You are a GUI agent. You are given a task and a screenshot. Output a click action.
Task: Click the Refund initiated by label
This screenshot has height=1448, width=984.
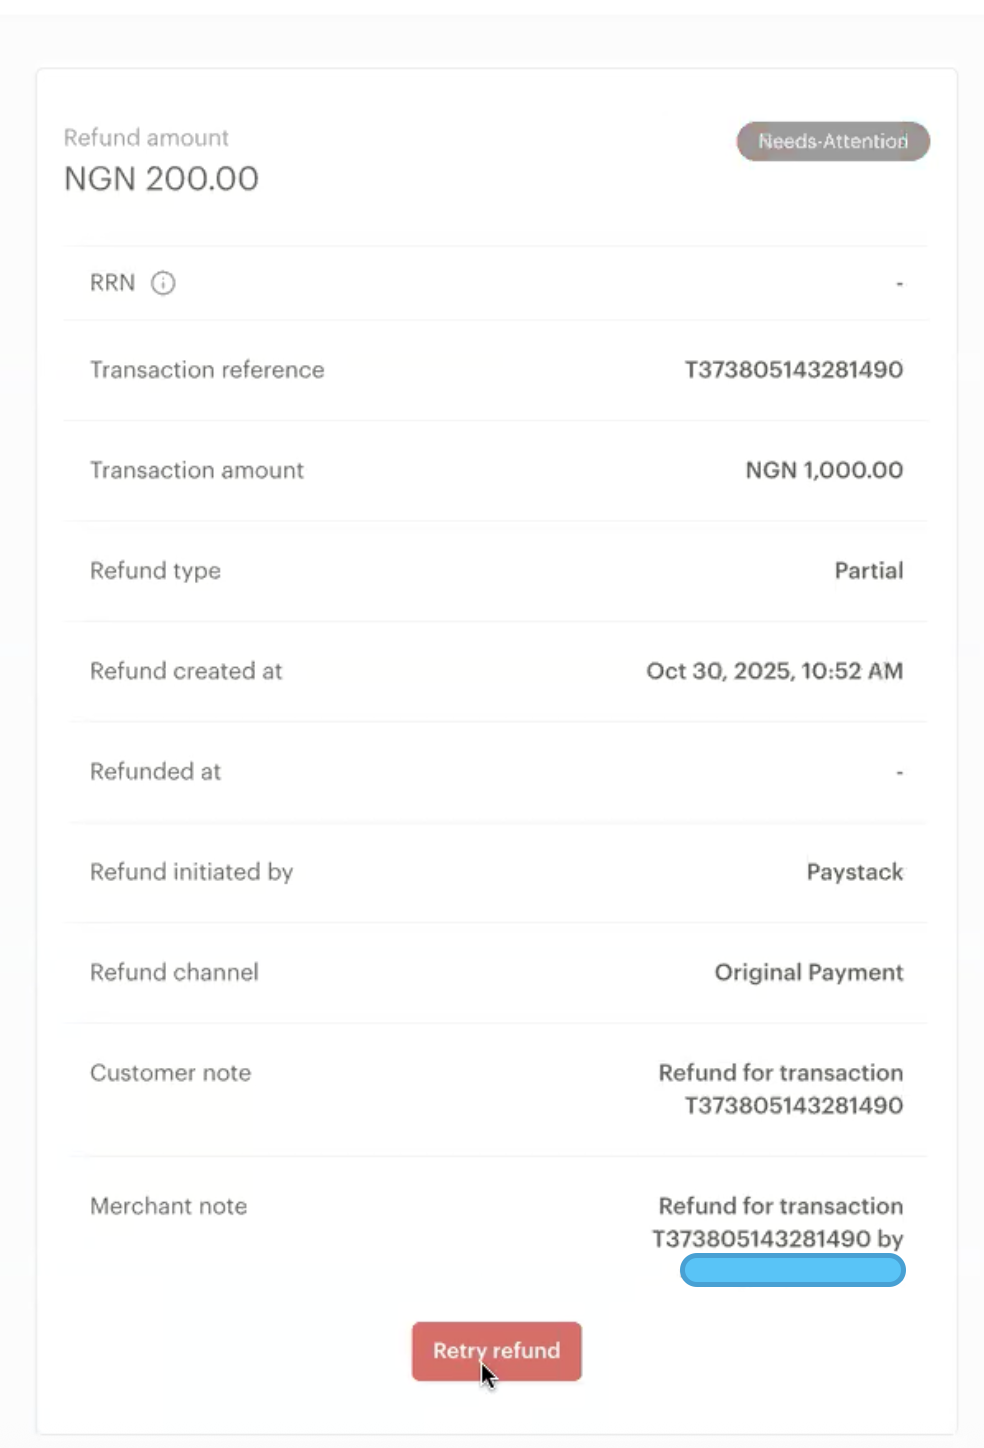191,872
